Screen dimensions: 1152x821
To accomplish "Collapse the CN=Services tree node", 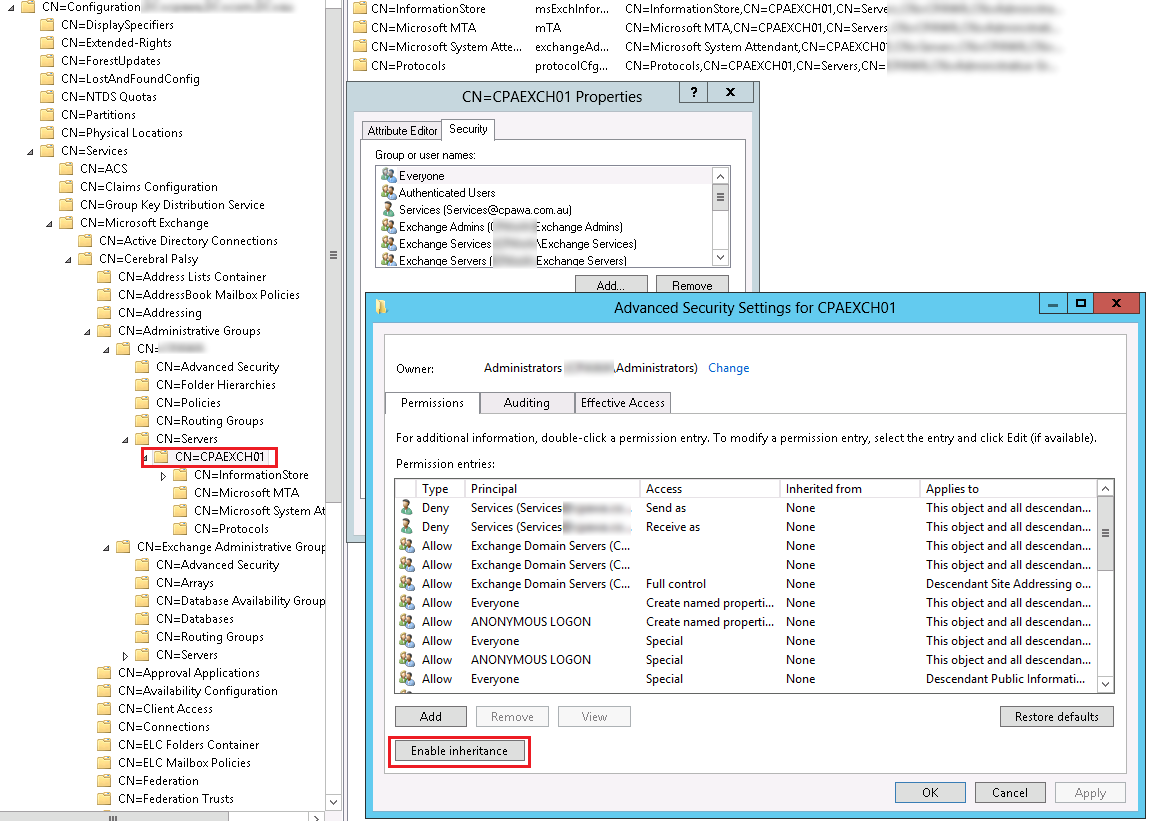I will 30,151.
